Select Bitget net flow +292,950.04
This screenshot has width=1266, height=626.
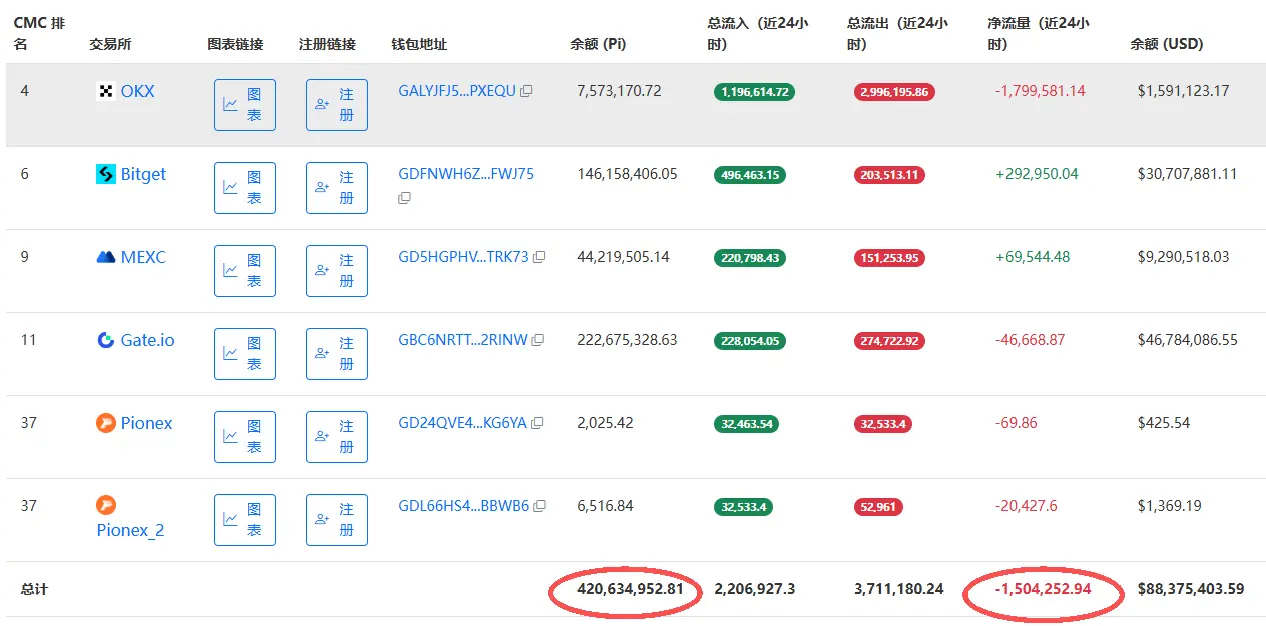1036,174
